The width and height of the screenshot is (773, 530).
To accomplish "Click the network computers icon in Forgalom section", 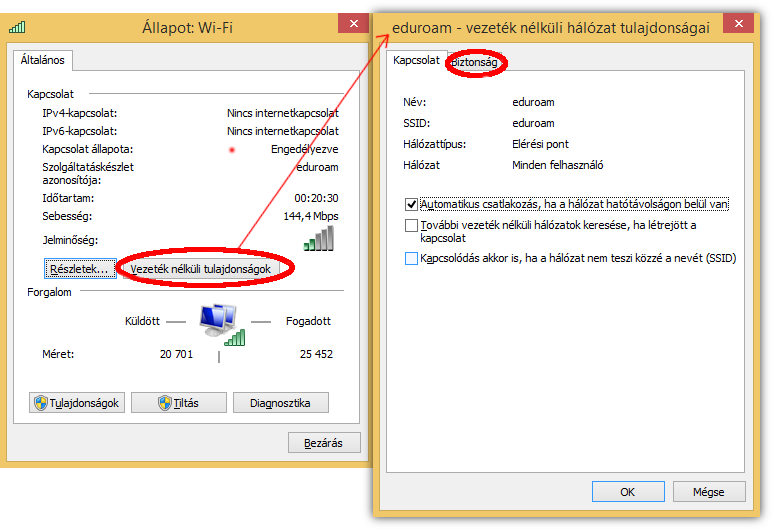I will coord(222,324).
